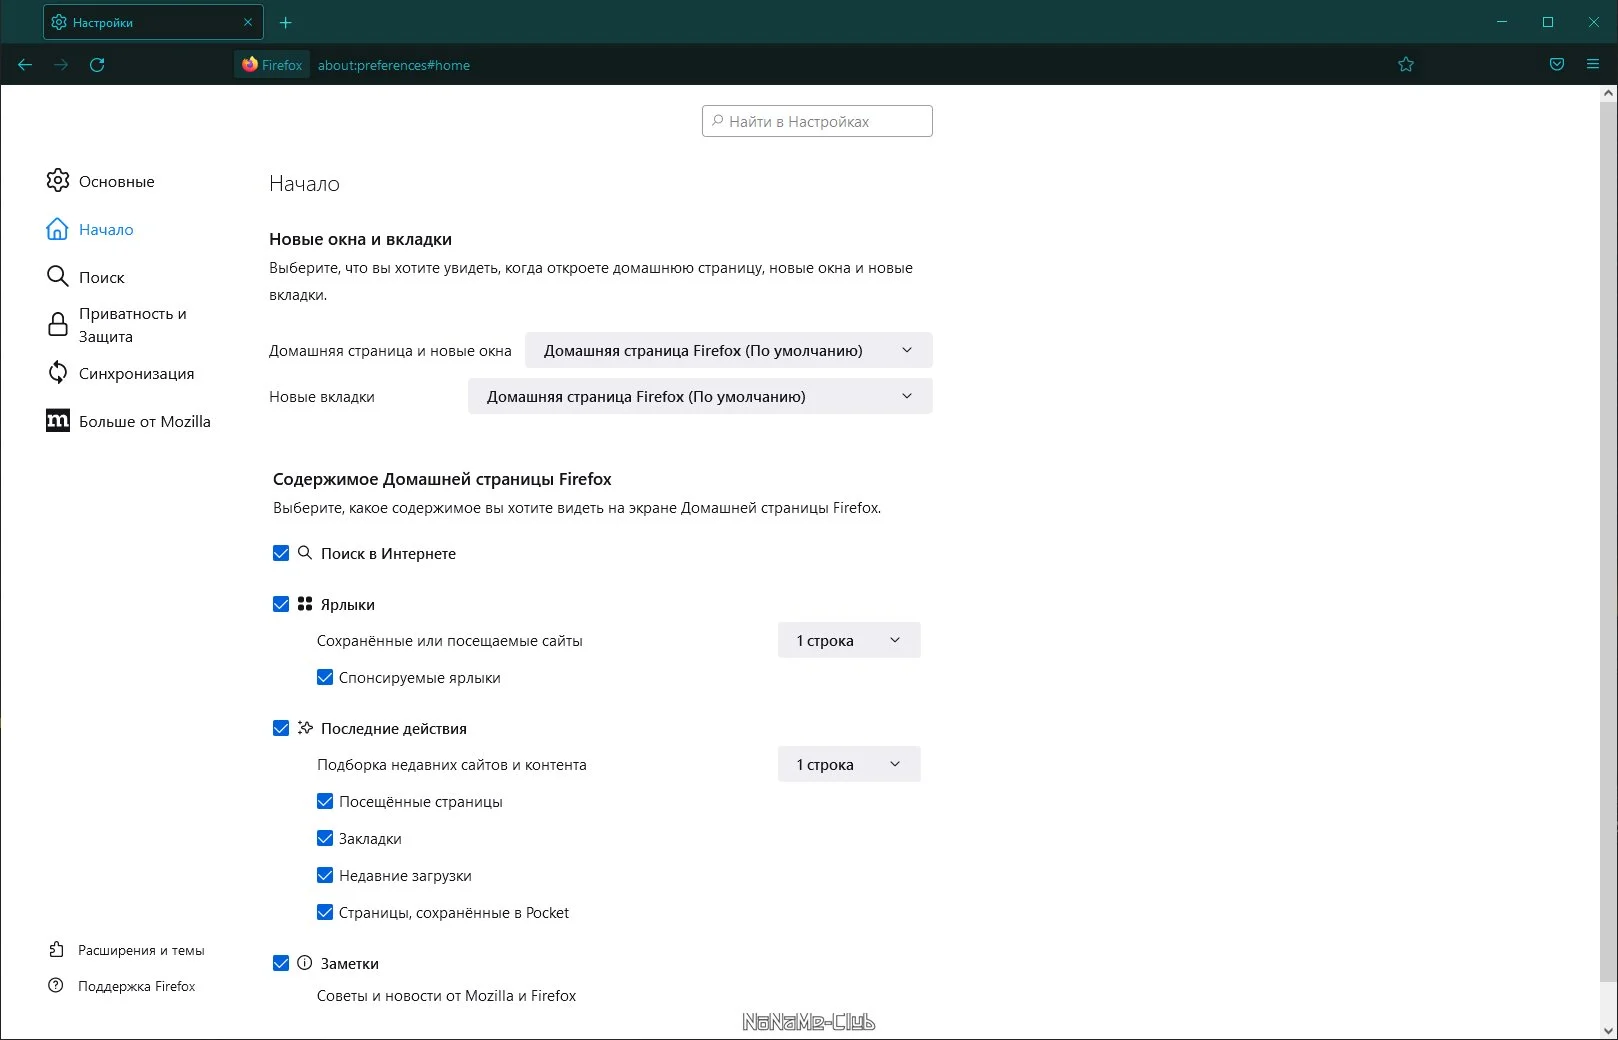Screen dimensions: 1618x1040
Task: Click Подборка недавних сайтов и контента text
Action: [x=452, y=765]
